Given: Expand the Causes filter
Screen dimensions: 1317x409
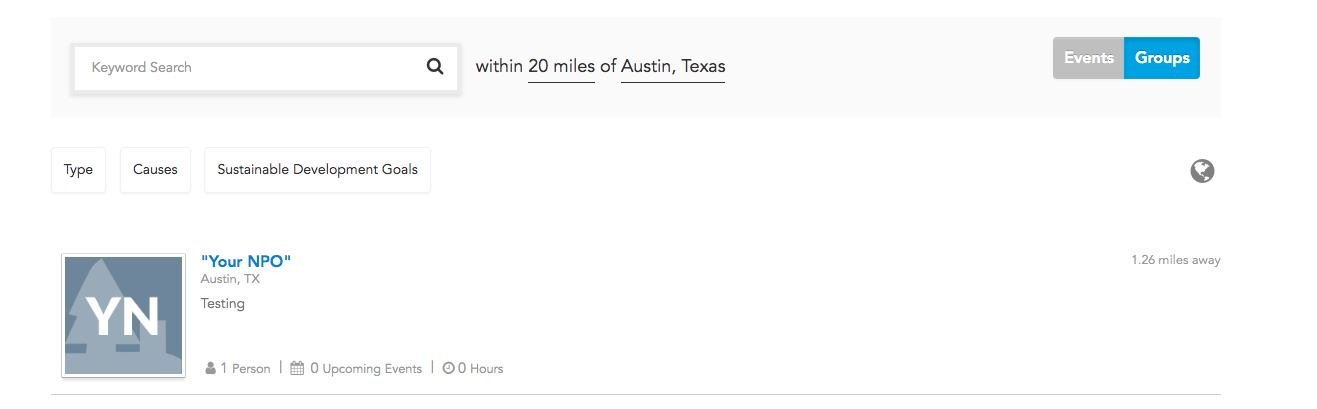Looking at the screenshot, I should coord(155,170).
